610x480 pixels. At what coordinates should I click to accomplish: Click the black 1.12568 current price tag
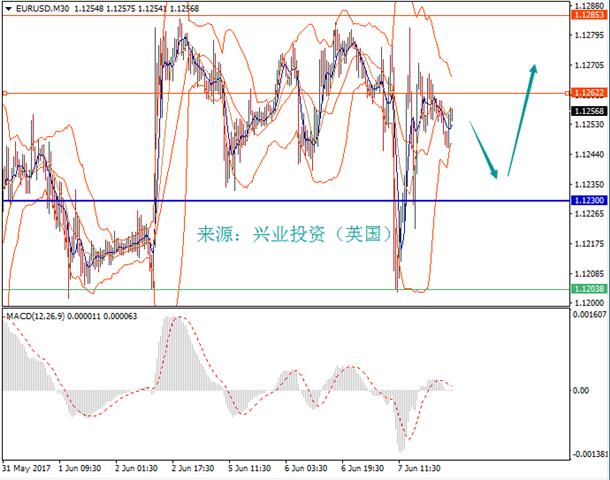(589, 111)
